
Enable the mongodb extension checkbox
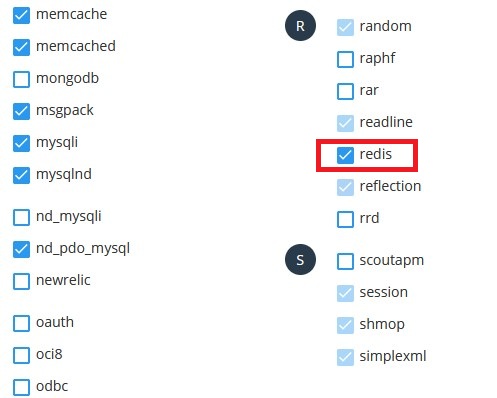[21, 79]
